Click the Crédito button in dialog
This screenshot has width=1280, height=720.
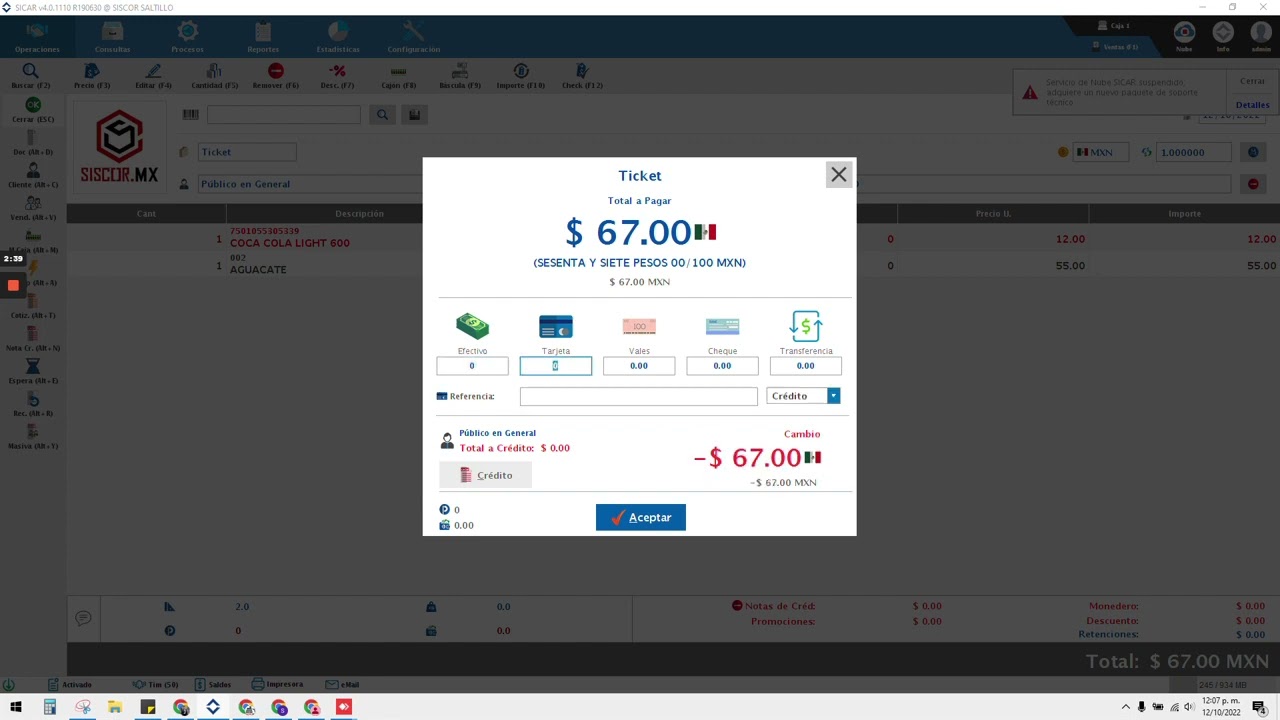(485, 475)
